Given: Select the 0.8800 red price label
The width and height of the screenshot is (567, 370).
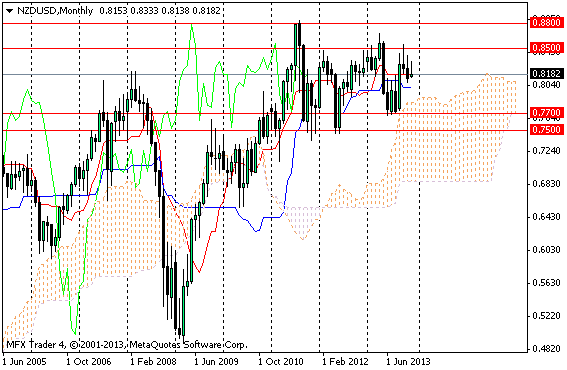Looking at the screenshot, I should (546, 23).
